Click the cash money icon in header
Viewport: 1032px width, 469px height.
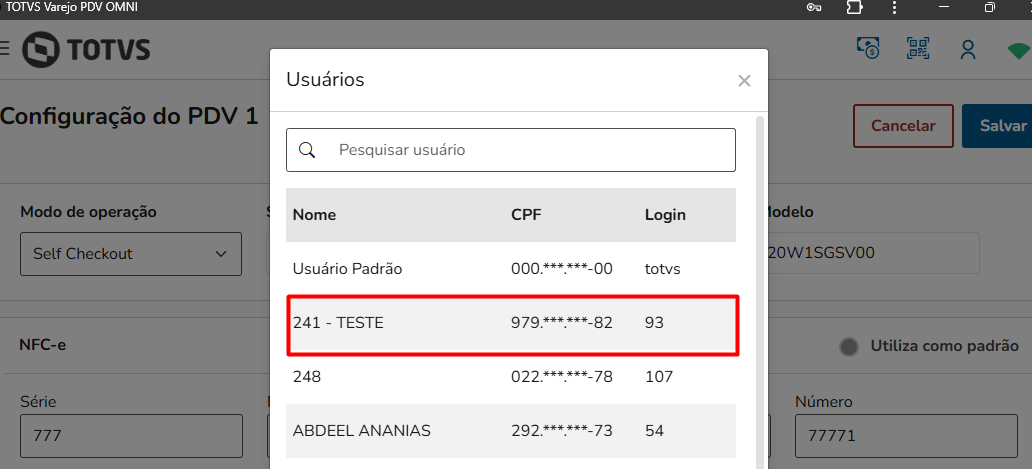[x=868, y=48]
